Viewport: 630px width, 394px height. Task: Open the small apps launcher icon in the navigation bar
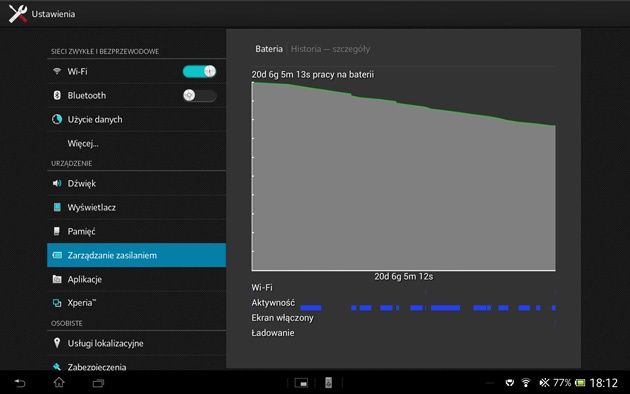click(301, 383)
